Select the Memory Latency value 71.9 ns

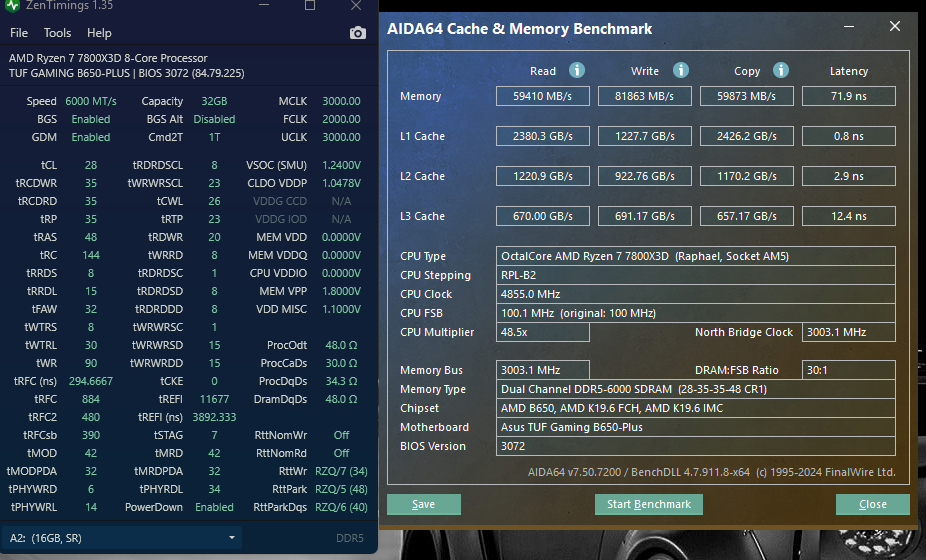(849, 96)
